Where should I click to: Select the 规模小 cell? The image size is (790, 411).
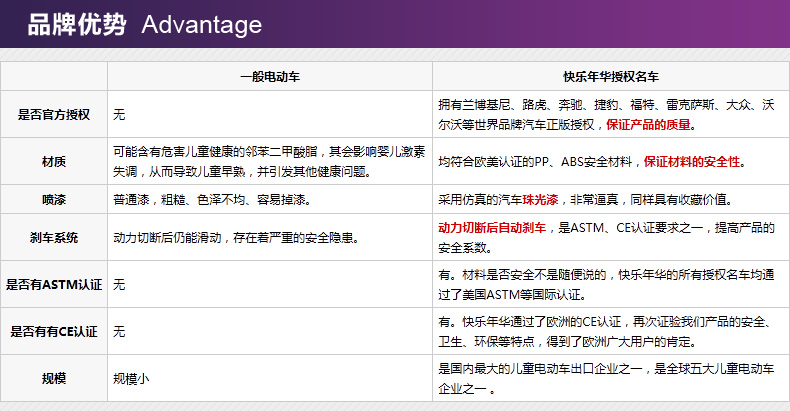[131, 378]
